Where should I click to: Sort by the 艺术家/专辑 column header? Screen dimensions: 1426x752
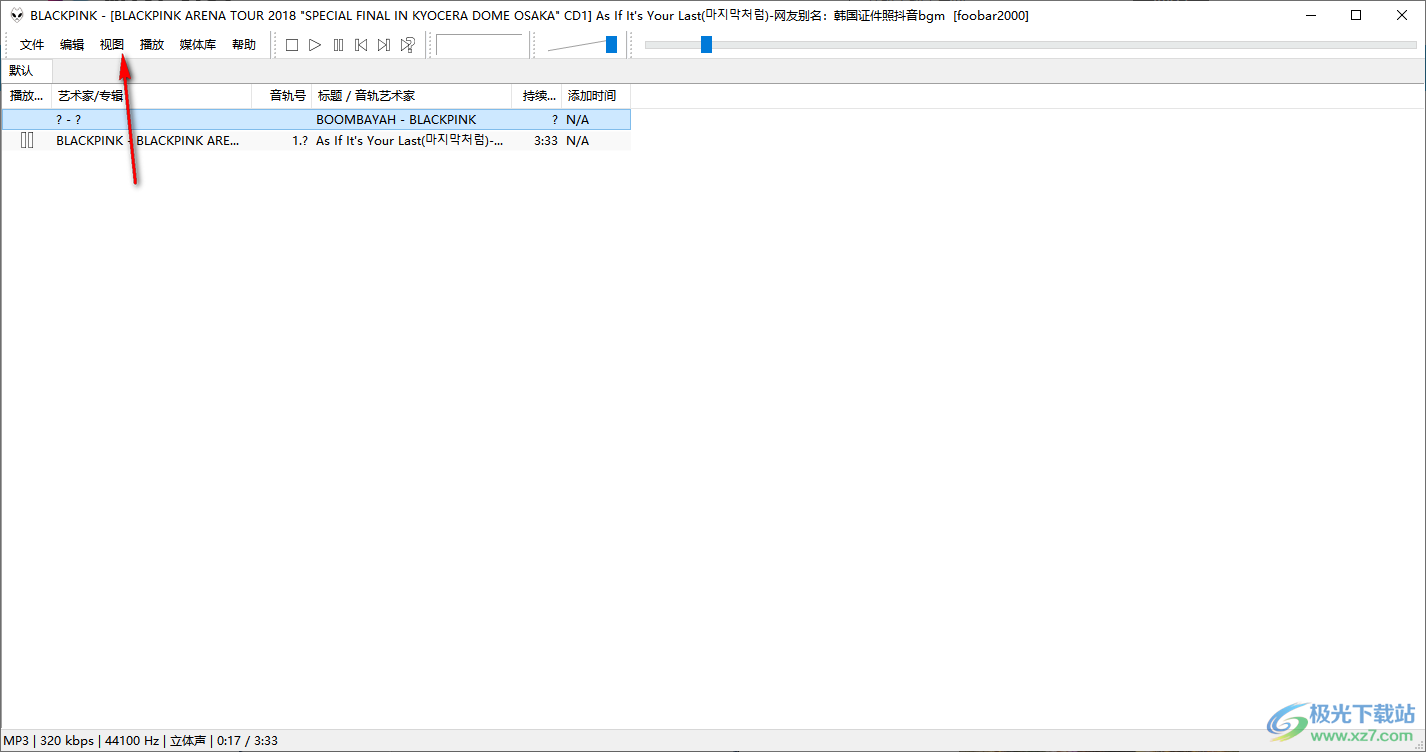pos(152,96)
